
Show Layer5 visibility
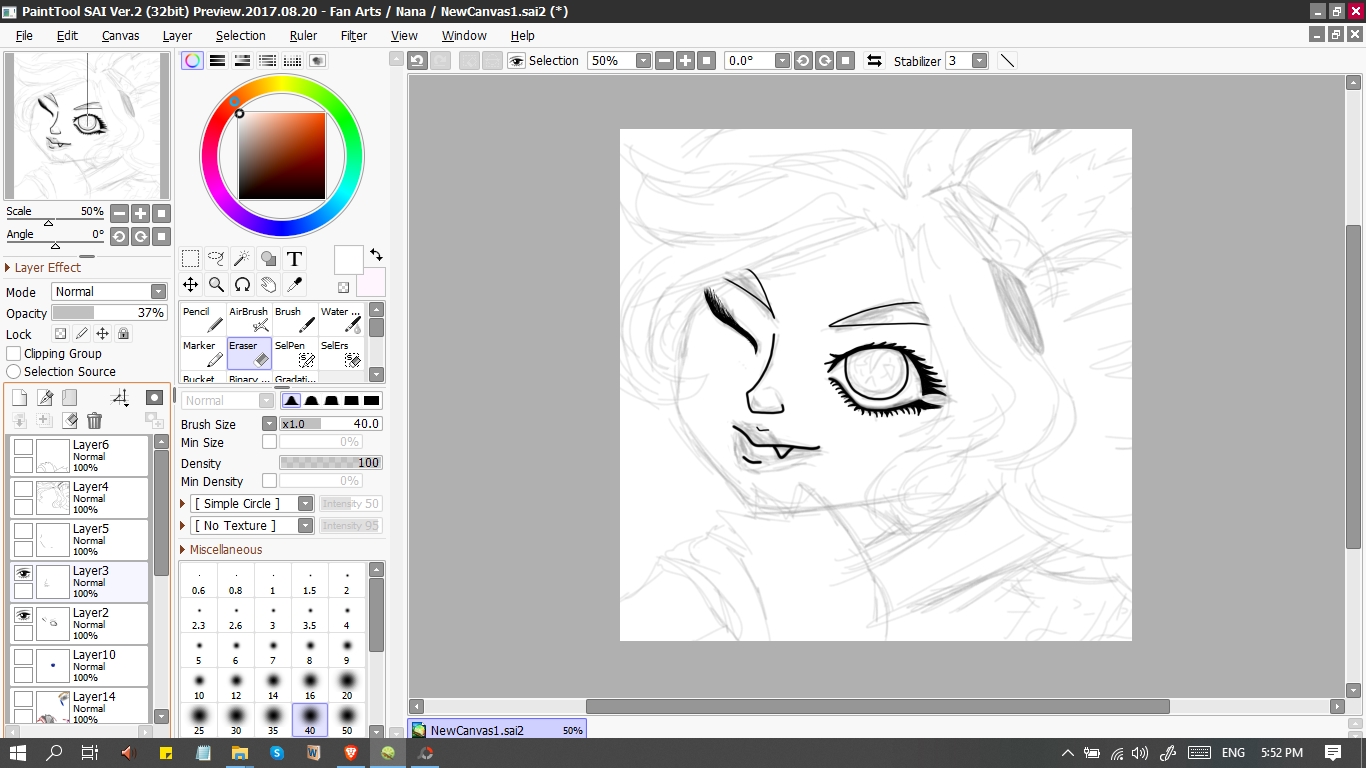pyautogui.click(x=23, y=531)
